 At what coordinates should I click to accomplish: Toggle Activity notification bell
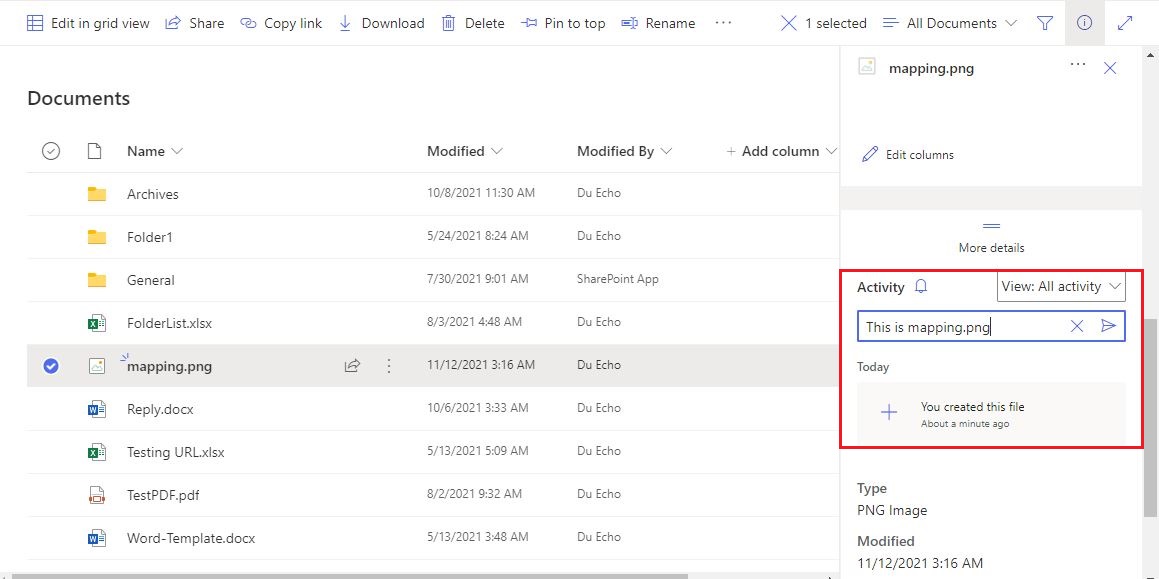pyautogui.click(x=921, y=286)
